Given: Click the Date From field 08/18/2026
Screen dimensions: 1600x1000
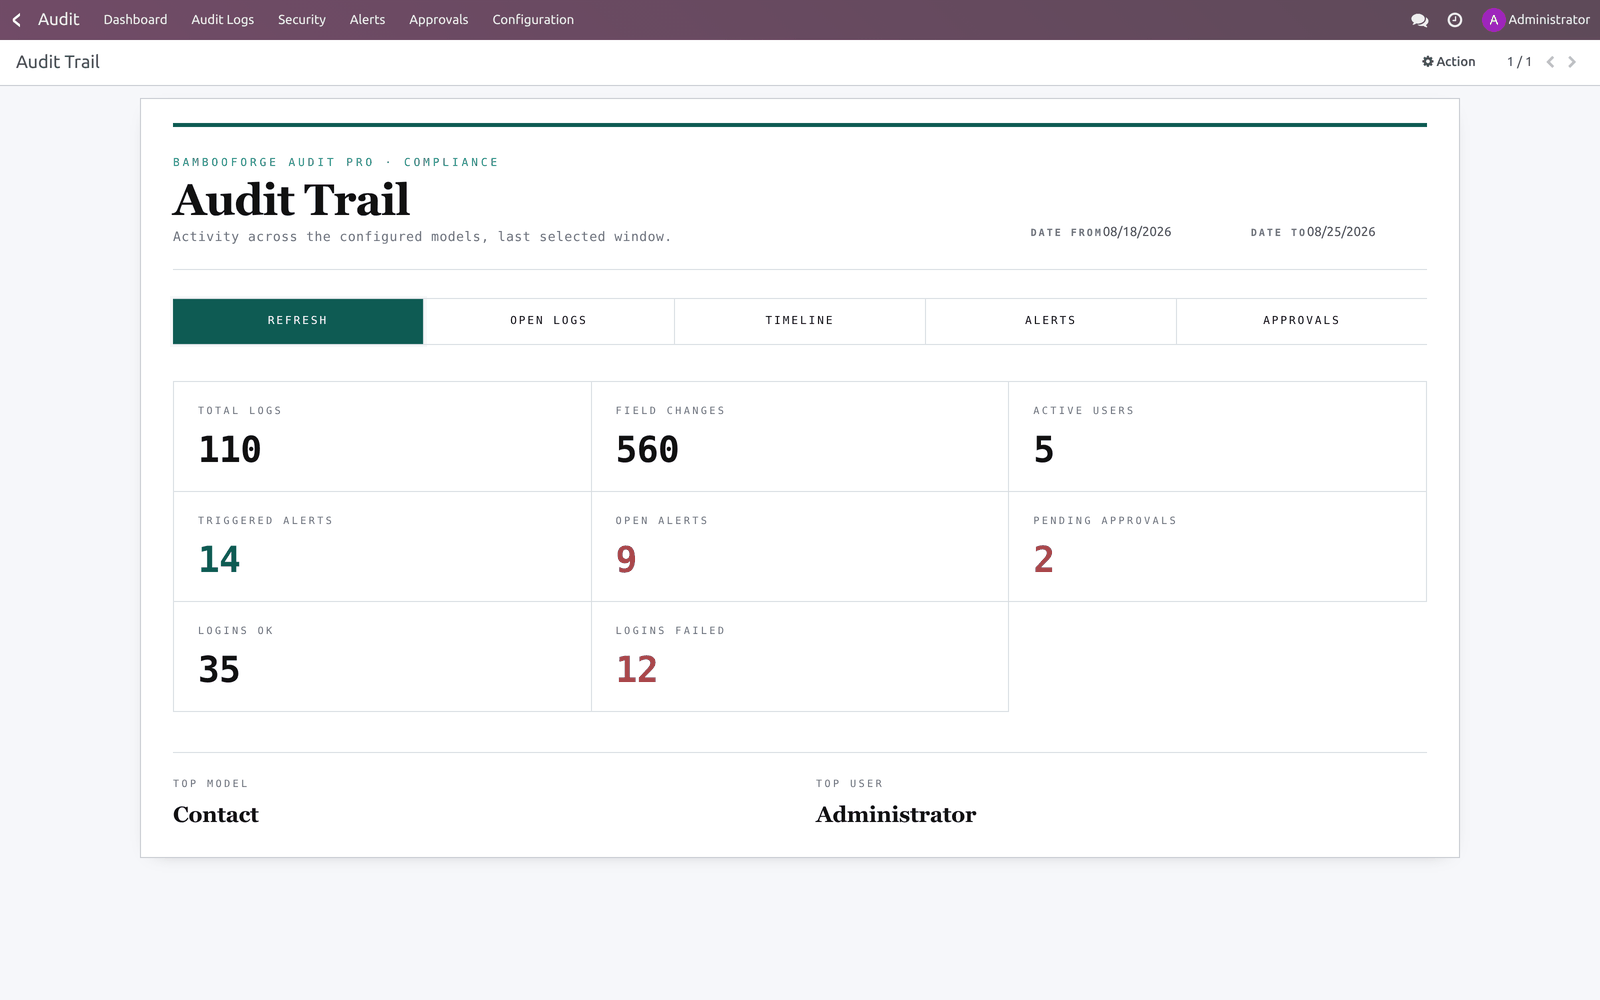Looking at the screenshot, I should (1137, 232).
